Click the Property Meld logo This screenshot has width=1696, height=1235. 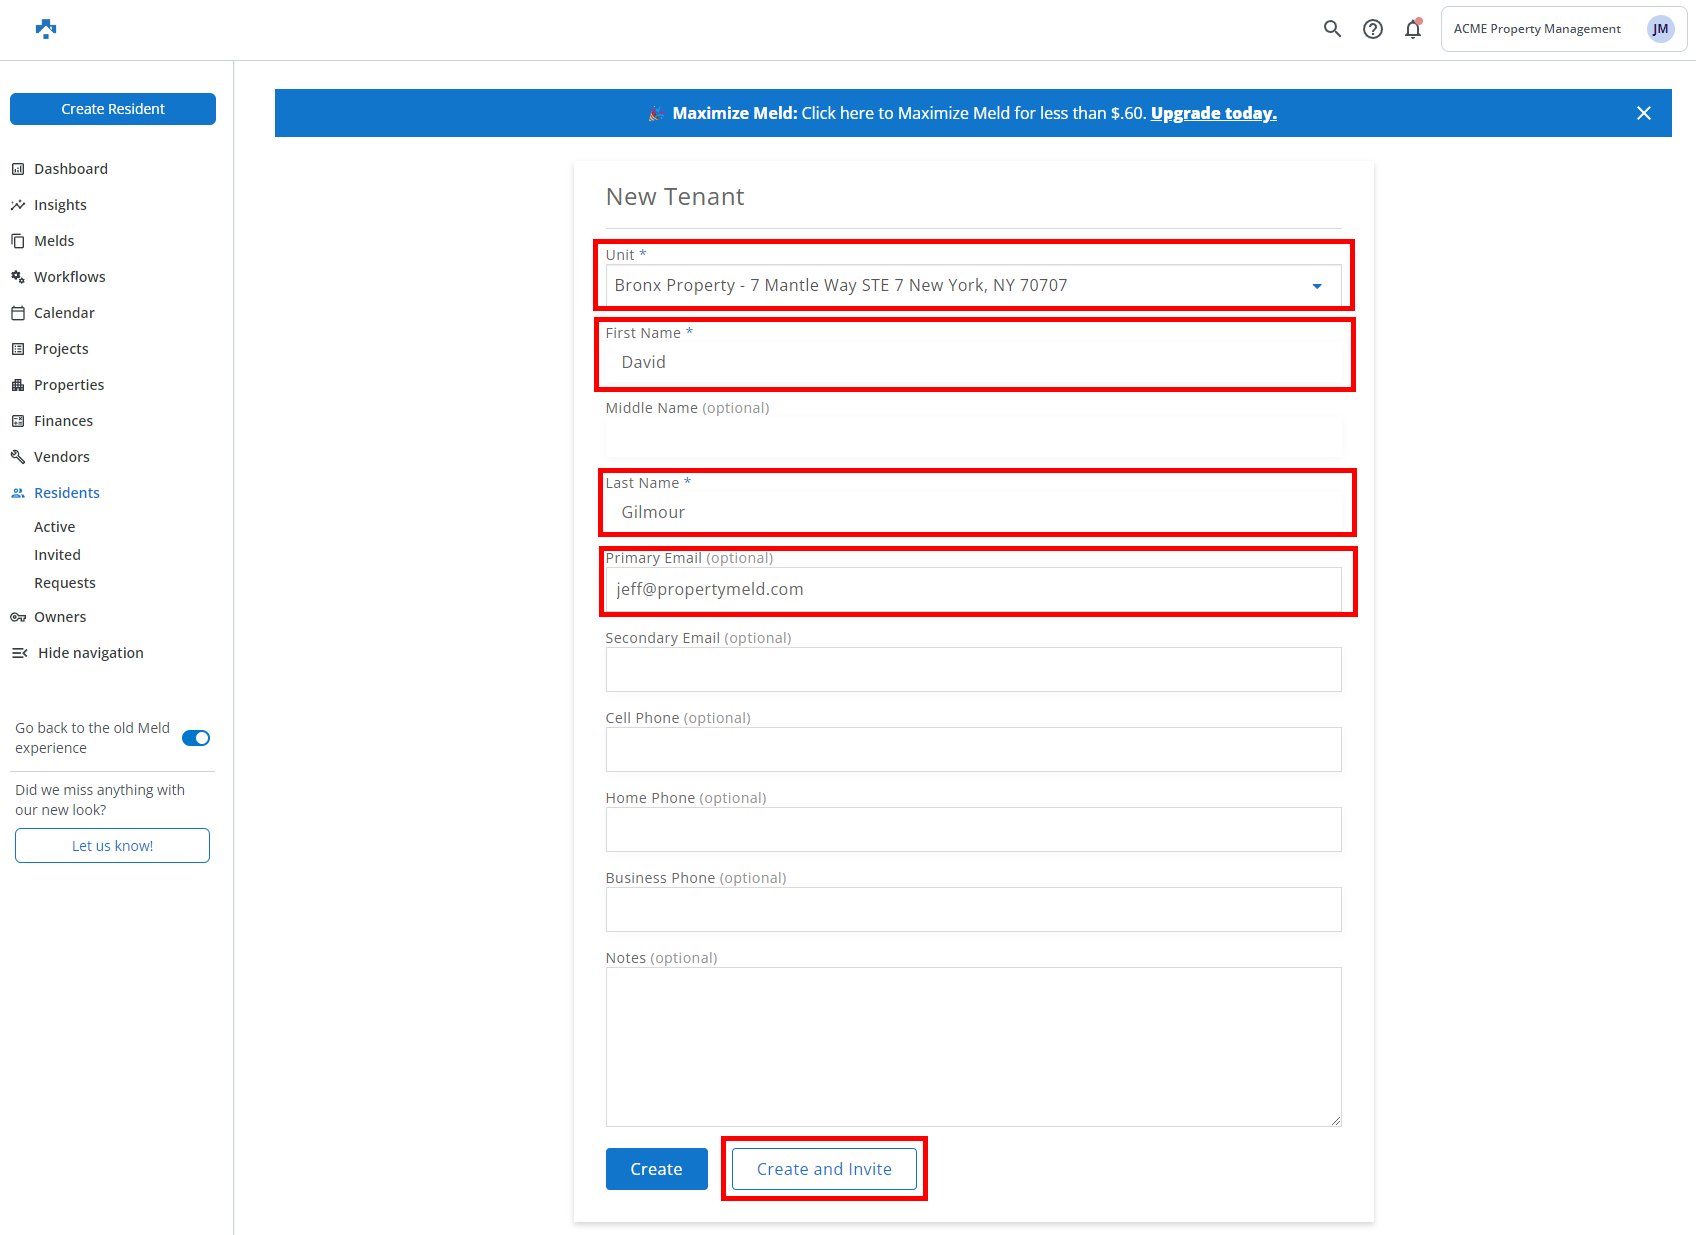point(46,29)
